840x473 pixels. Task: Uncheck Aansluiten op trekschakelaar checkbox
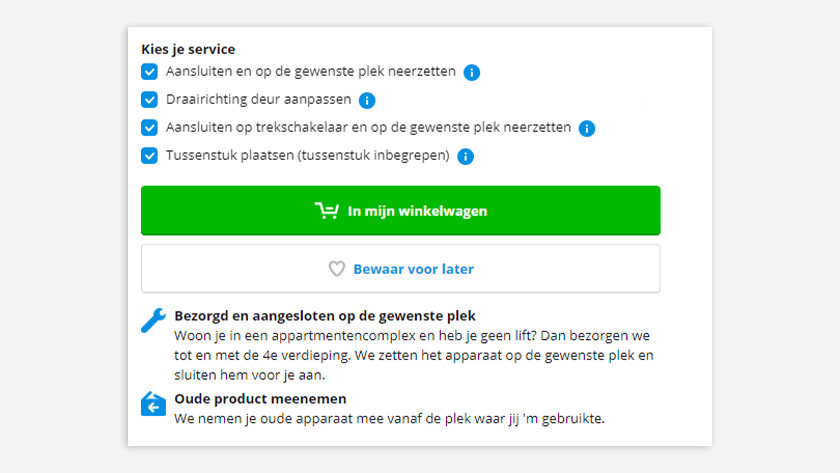click(149, 127)
